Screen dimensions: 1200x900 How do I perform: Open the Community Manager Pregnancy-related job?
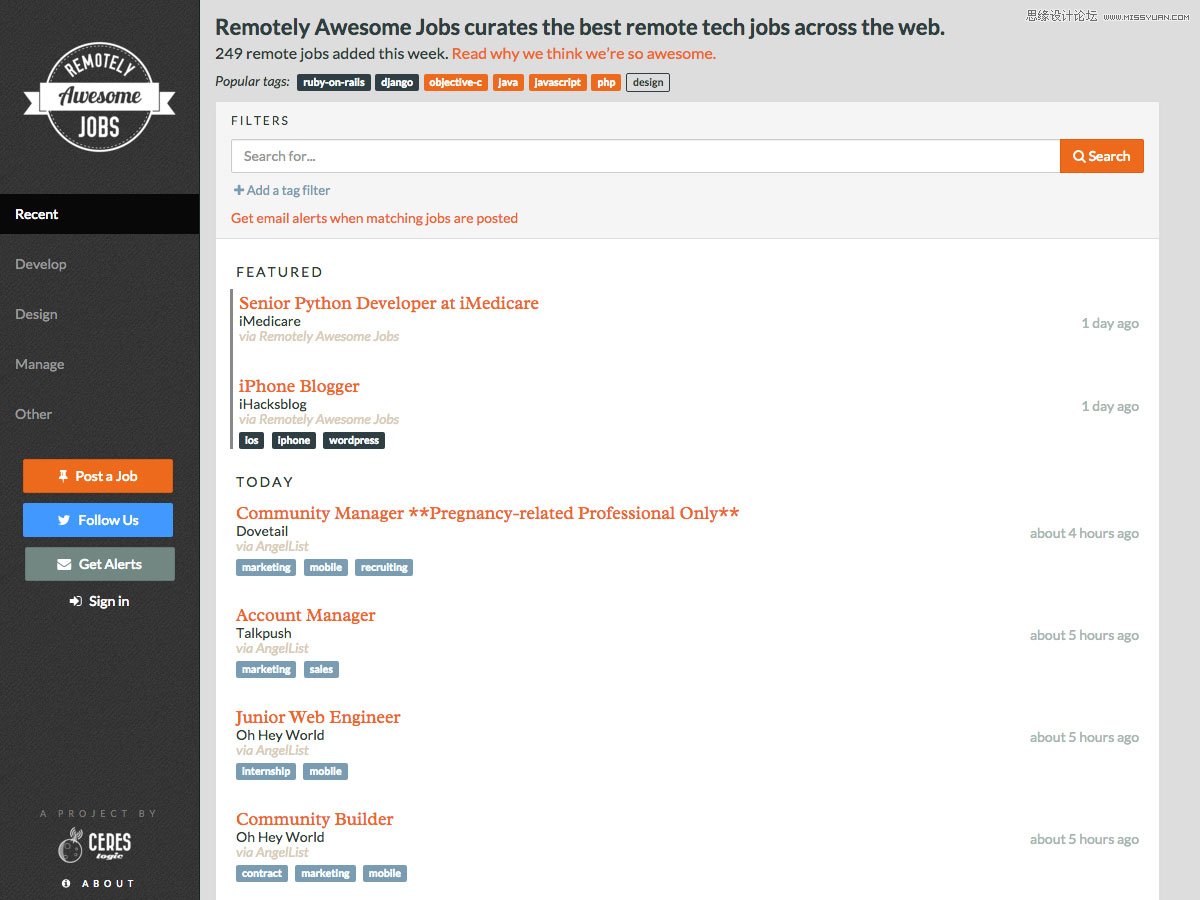pos(488,513)
